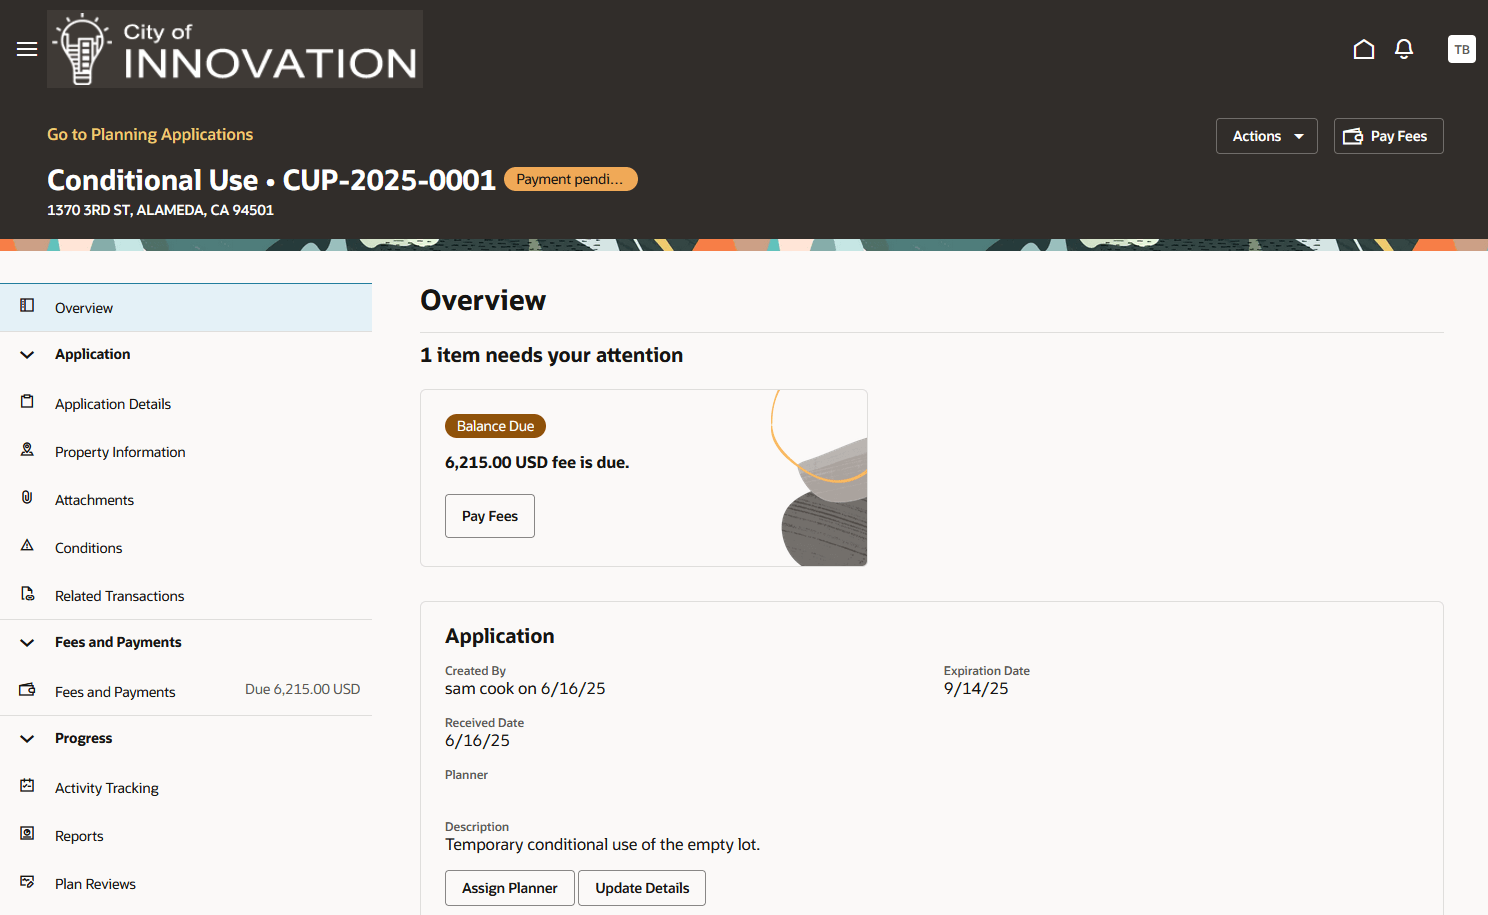Open the hamburger navigation menu
Image resolution: width=1488 pixels, height=915 pixels.
coord(26,48)
